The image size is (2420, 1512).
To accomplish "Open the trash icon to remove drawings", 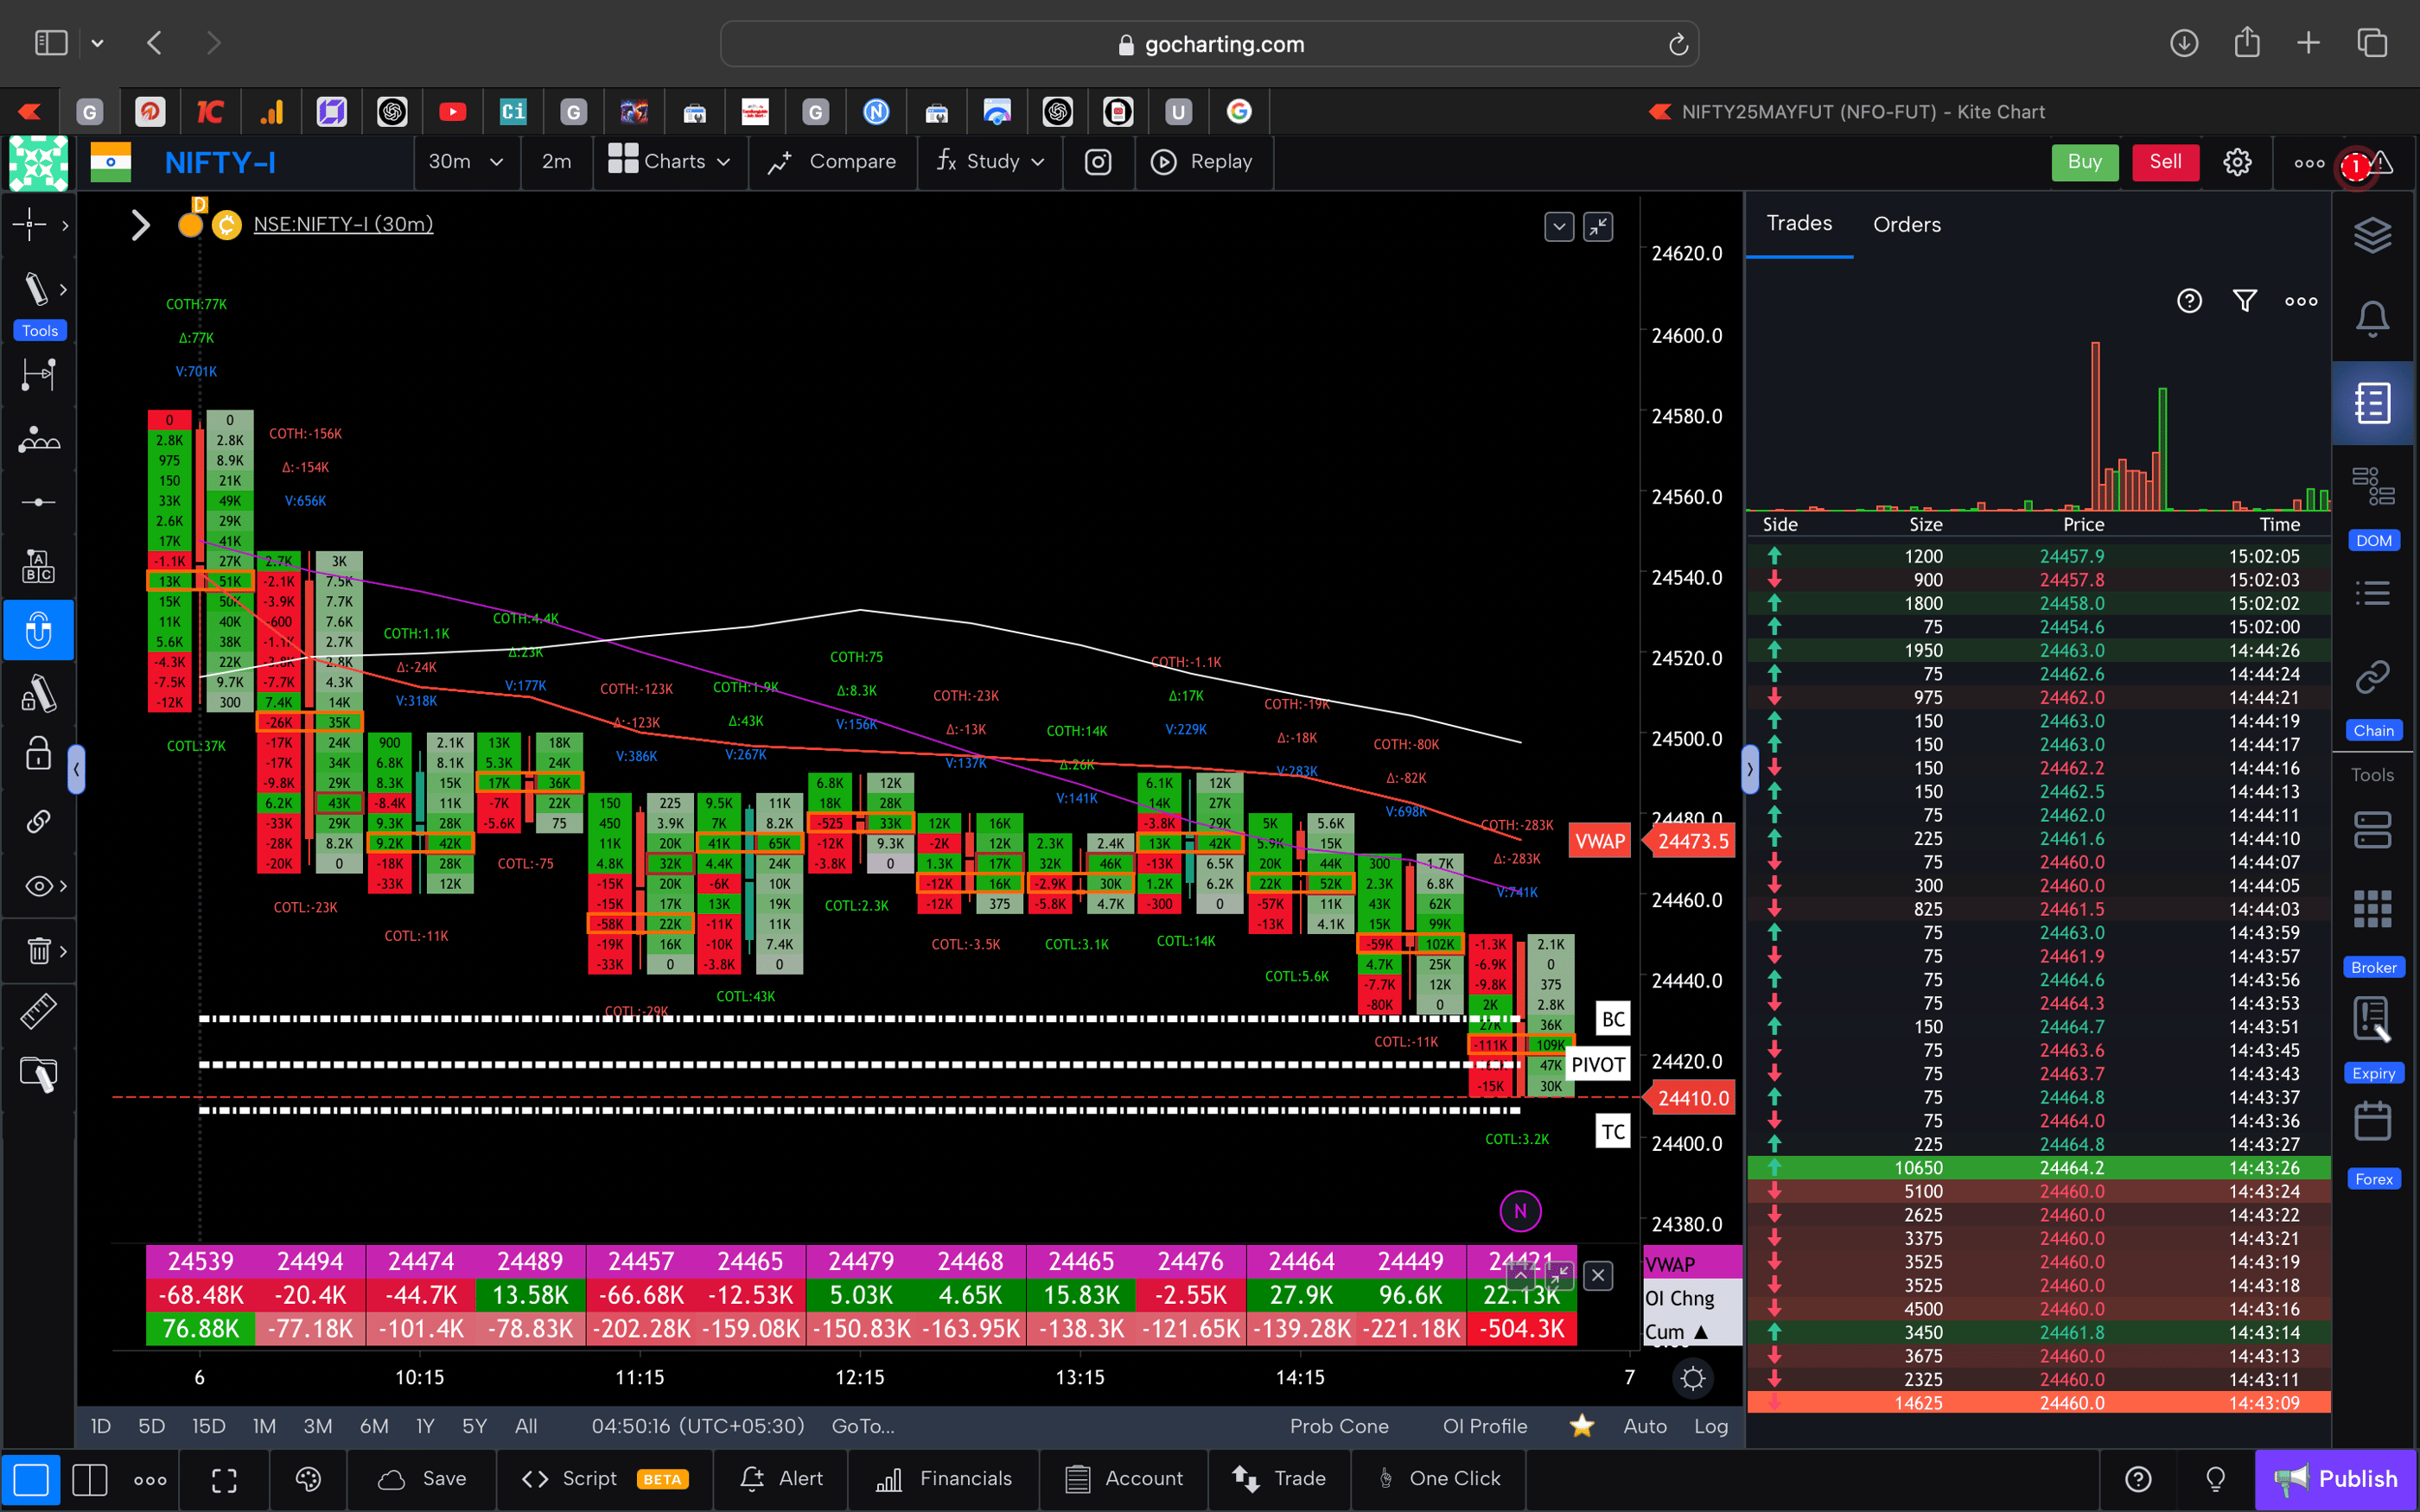I will (x=39, y=951).
